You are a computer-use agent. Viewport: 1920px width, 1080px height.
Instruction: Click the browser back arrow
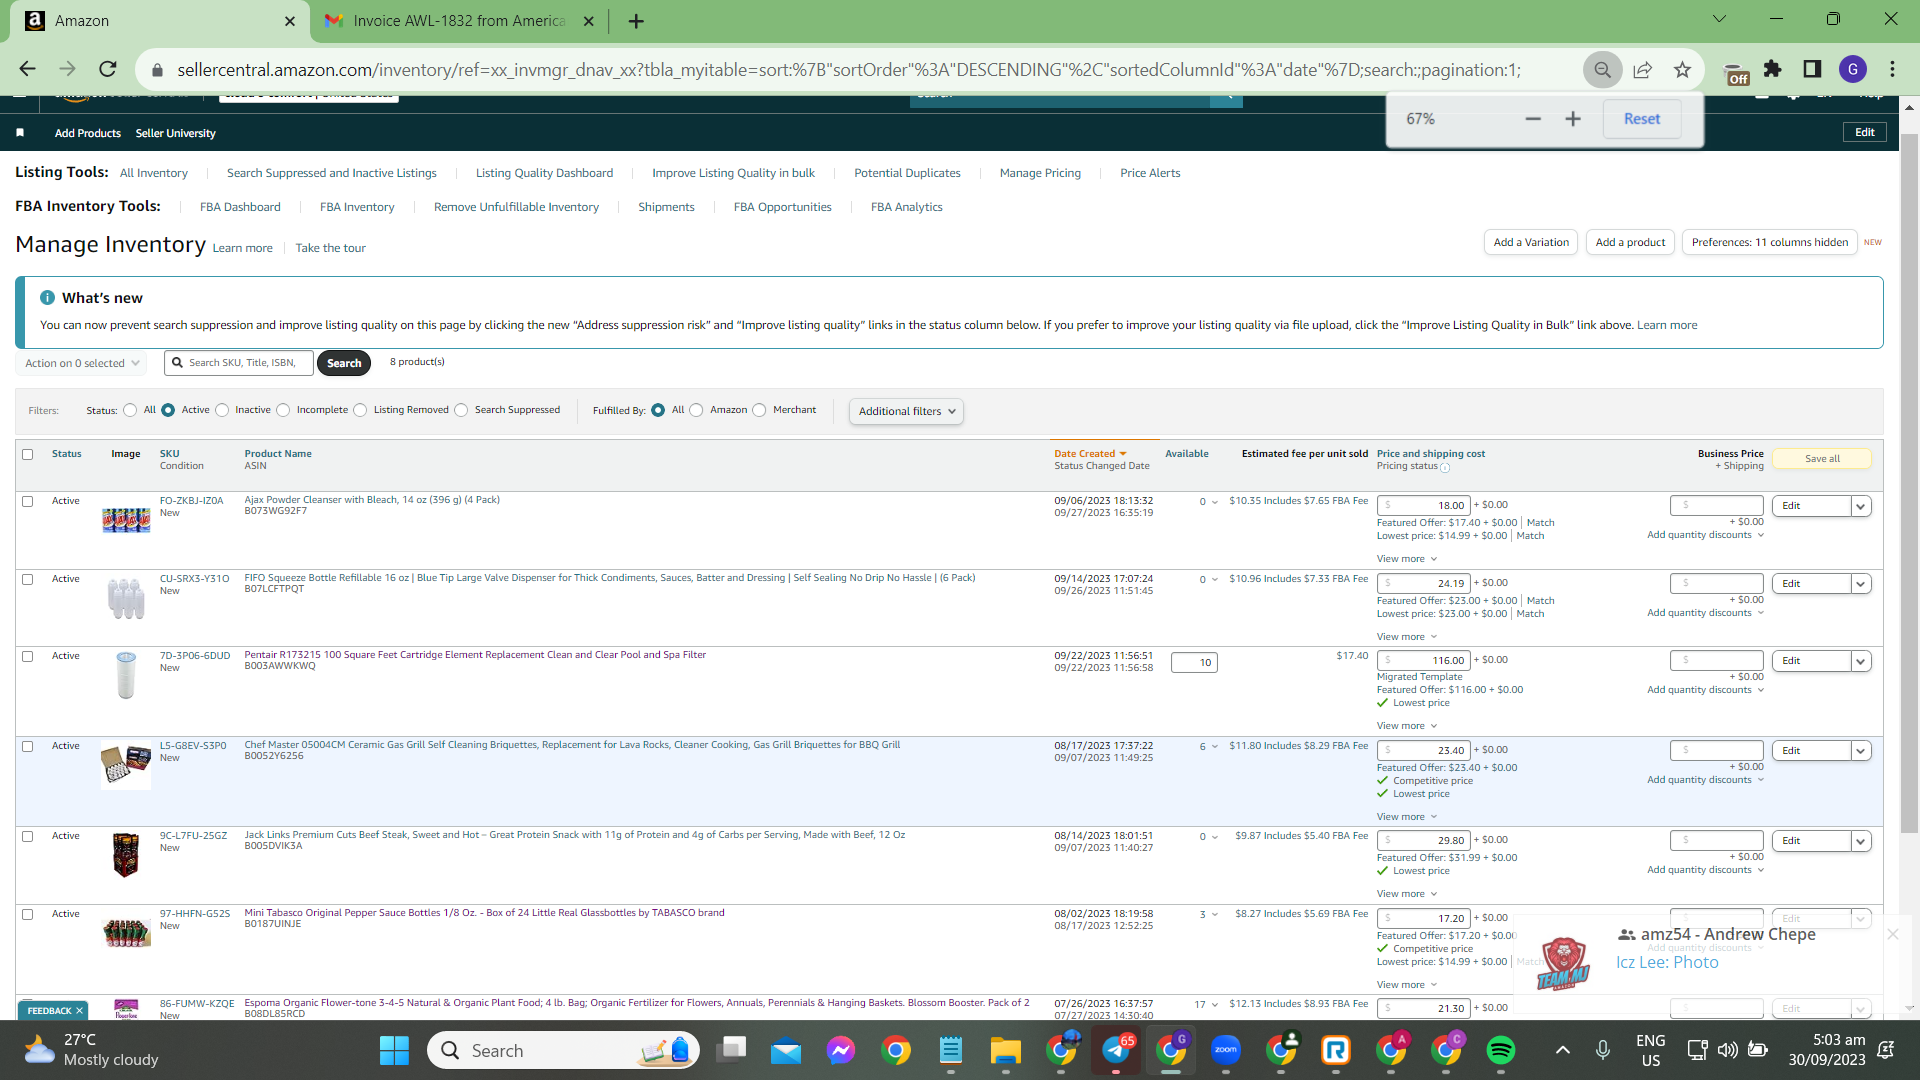click(x=27, y=69)
